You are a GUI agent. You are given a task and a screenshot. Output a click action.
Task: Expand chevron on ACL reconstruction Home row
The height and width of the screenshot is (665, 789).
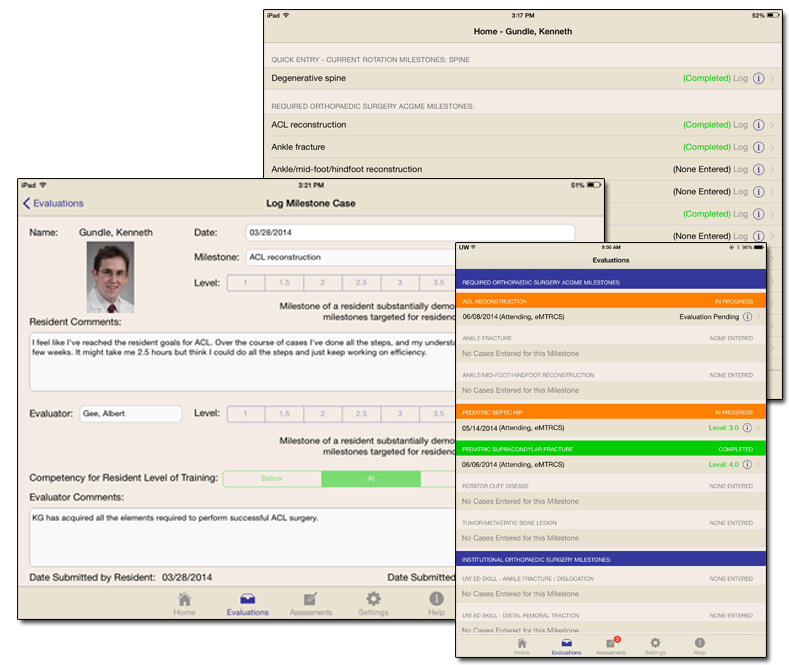772,125
